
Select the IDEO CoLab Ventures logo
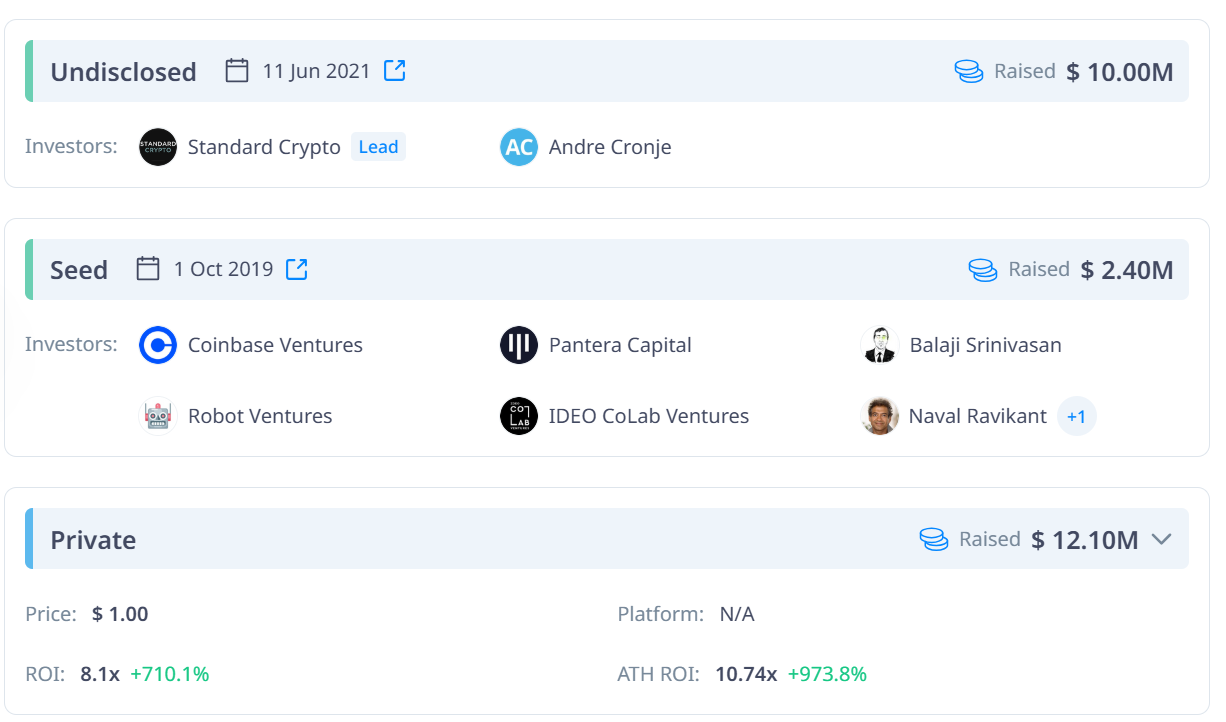[x=518, y=416]
